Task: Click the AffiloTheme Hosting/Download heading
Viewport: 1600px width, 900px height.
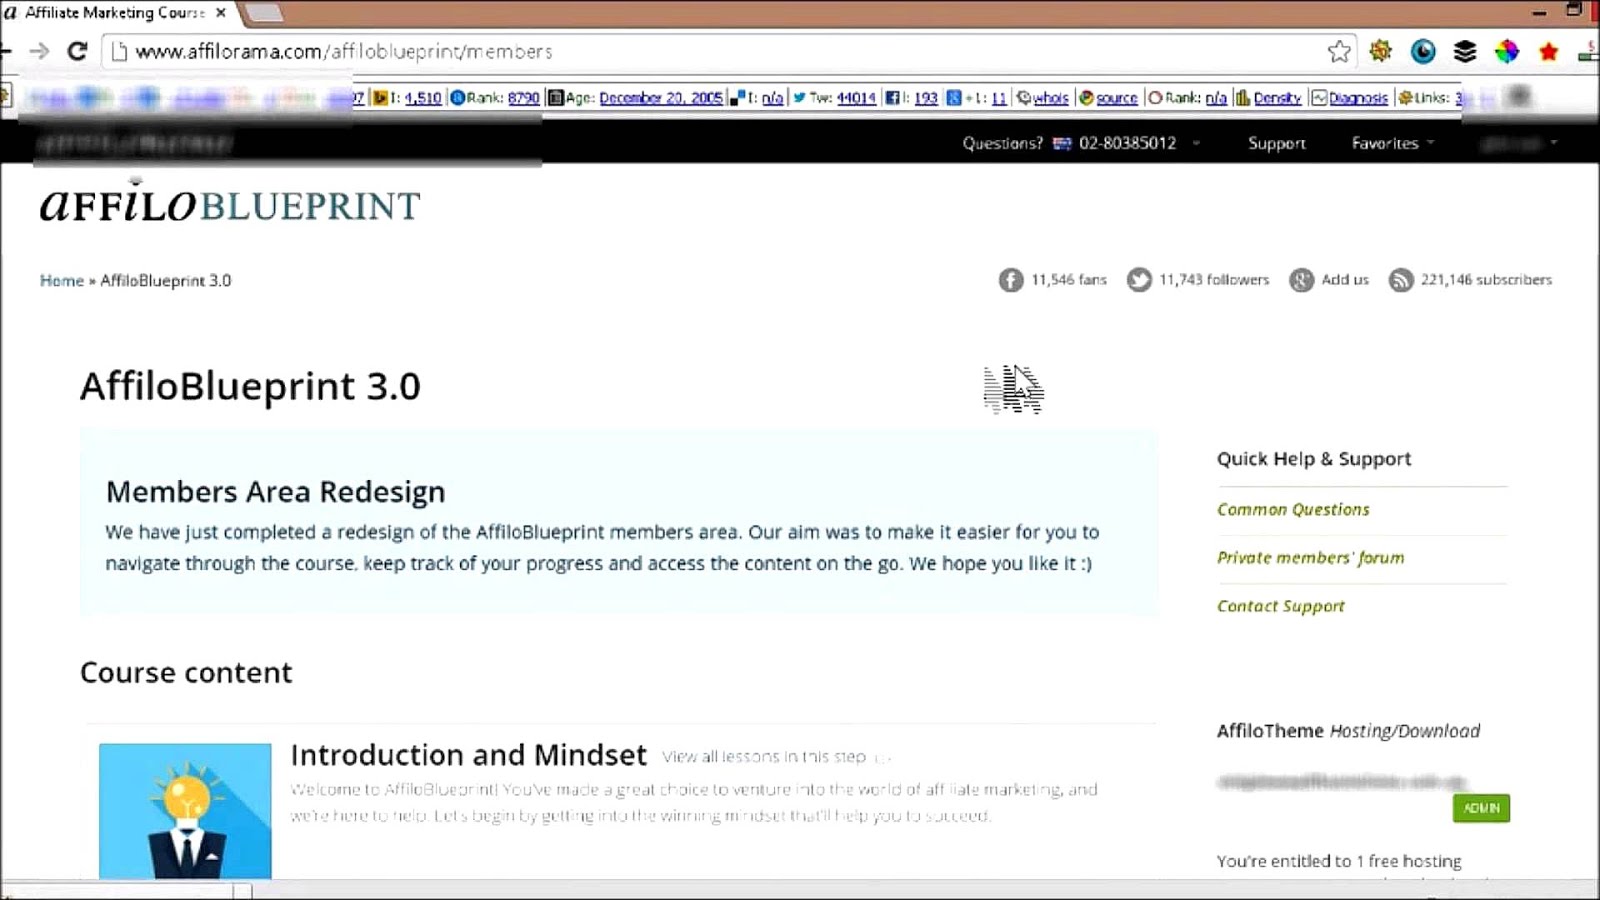Action: (1348, 731)
